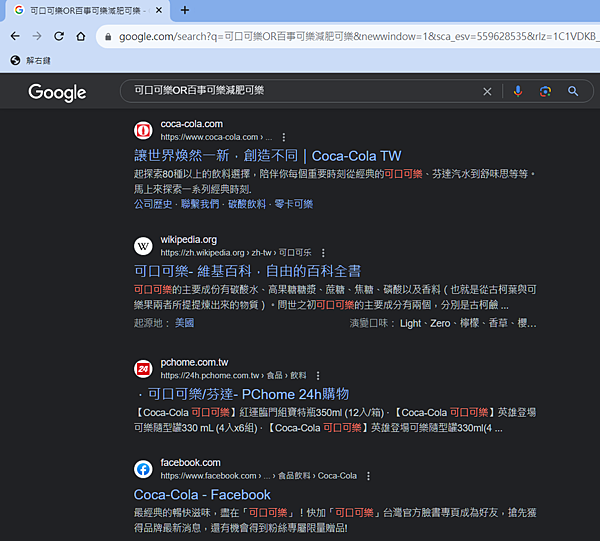Select the Google search browser tab
600x541 pixels.
coord(87,10)
